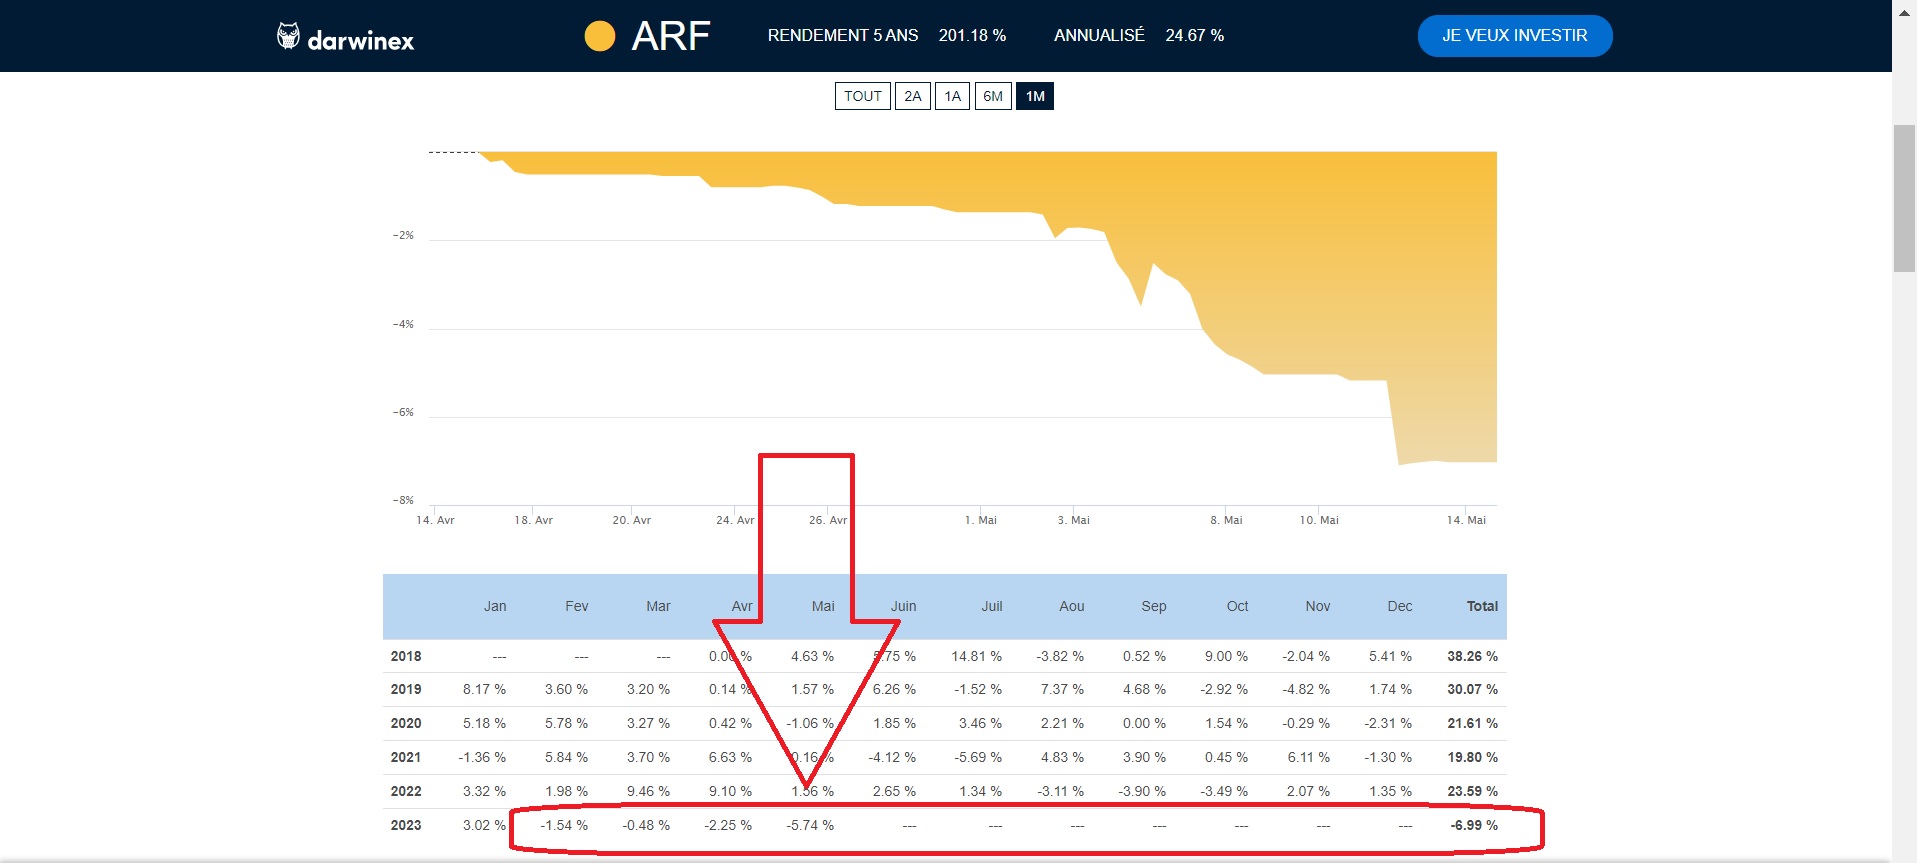
Task: Click the 14. Mai axis label
Action: pos(1466,520)
